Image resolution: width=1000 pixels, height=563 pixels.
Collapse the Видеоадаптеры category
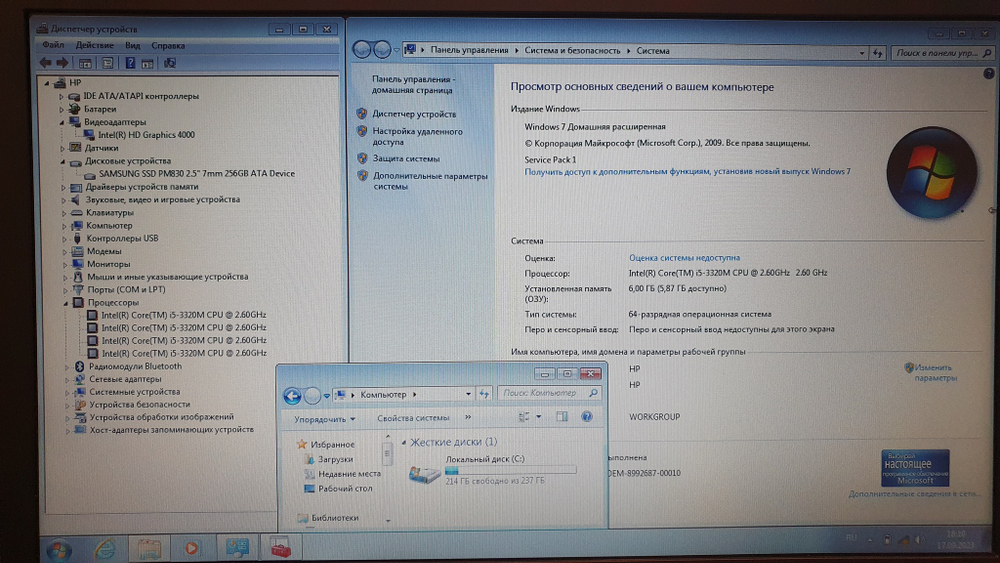coord(62,122)
